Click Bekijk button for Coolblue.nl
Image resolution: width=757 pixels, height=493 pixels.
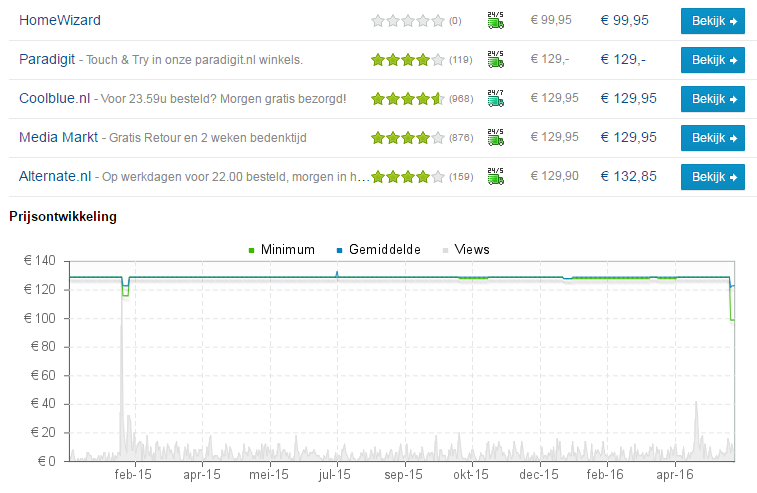point(713,99)
